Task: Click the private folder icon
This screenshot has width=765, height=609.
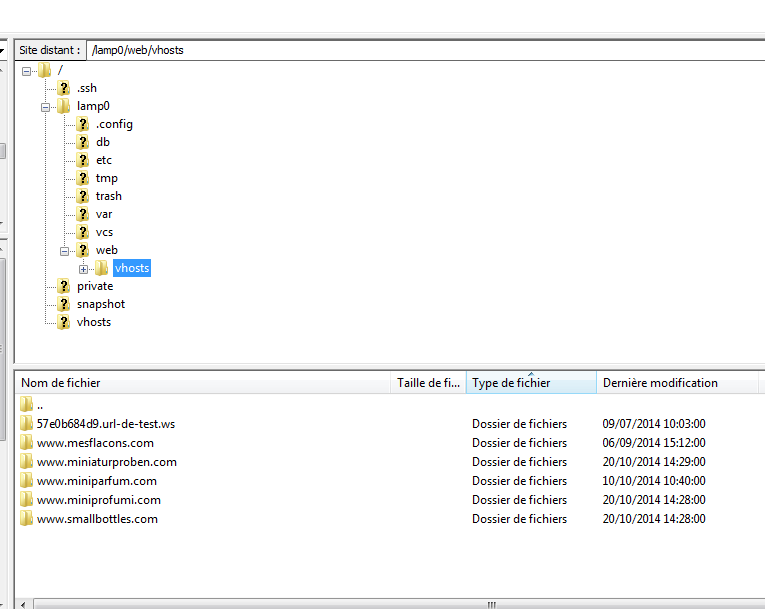Action: (63, 286)
